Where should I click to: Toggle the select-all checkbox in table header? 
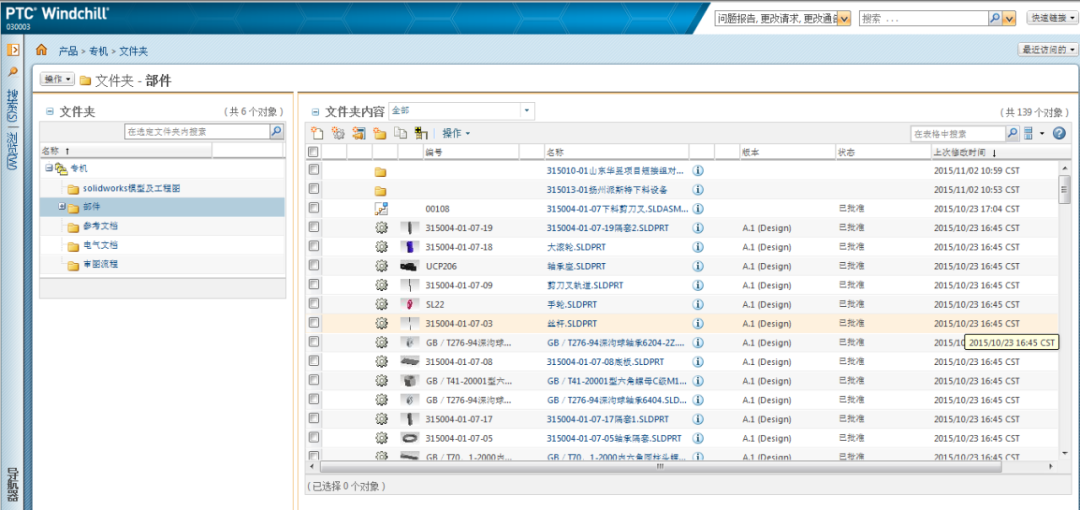tap(314, 152)
